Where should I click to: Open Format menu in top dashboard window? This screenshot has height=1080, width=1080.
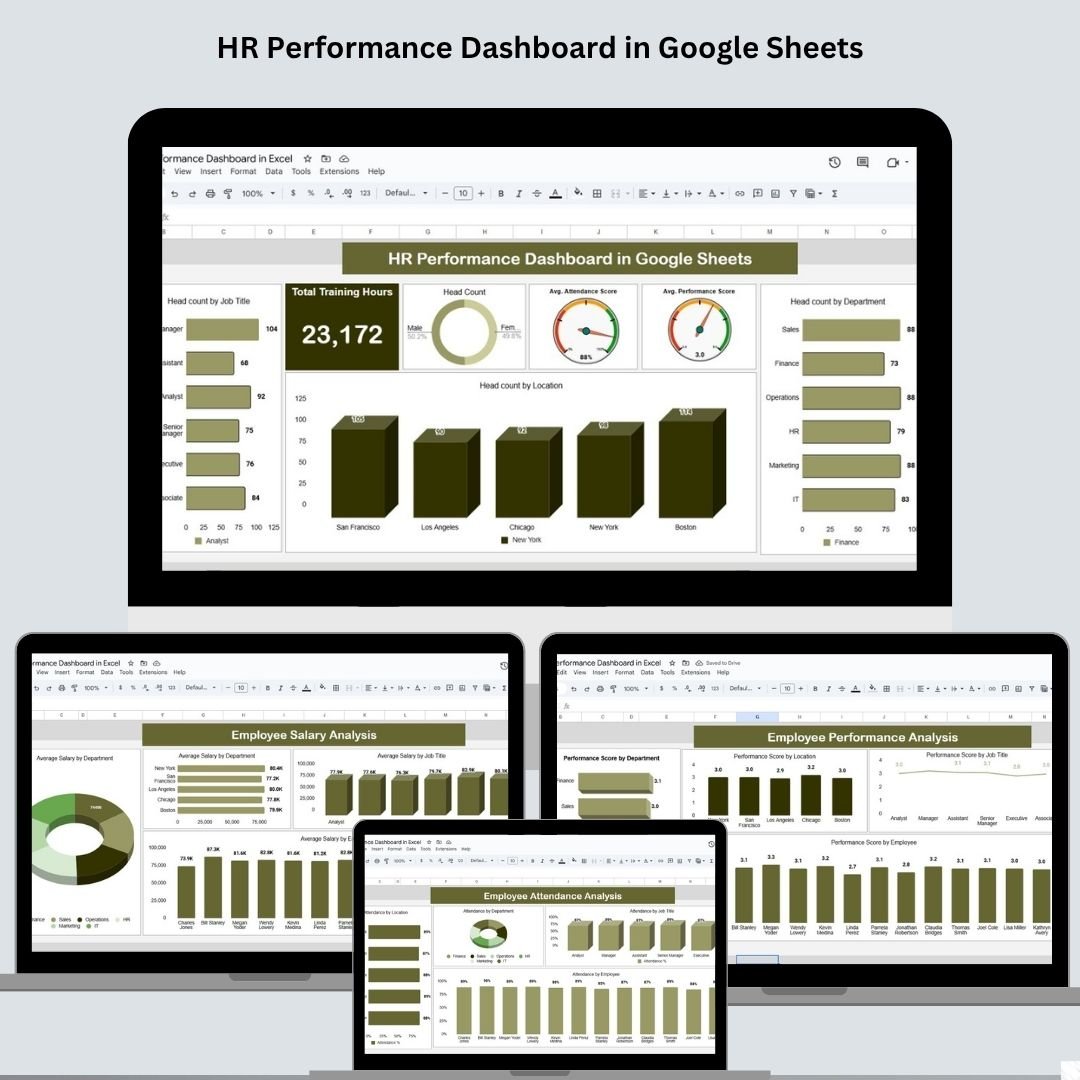click(x=243, y=172)
